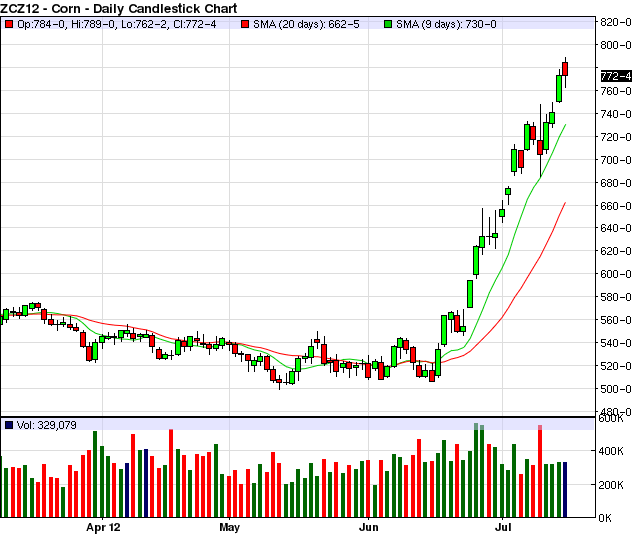
Task: Click the green SMA (9 days) legend square
Action: point(388,24)
